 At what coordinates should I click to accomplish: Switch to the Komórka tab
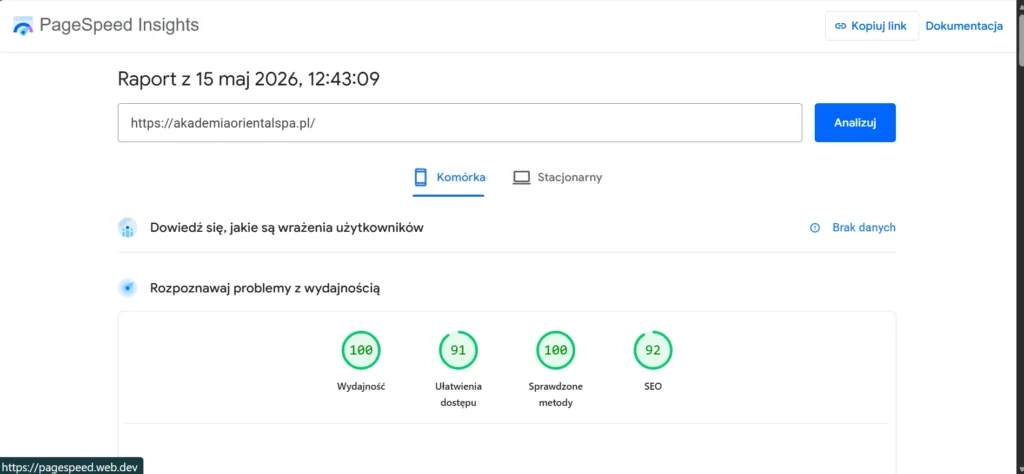449,178
